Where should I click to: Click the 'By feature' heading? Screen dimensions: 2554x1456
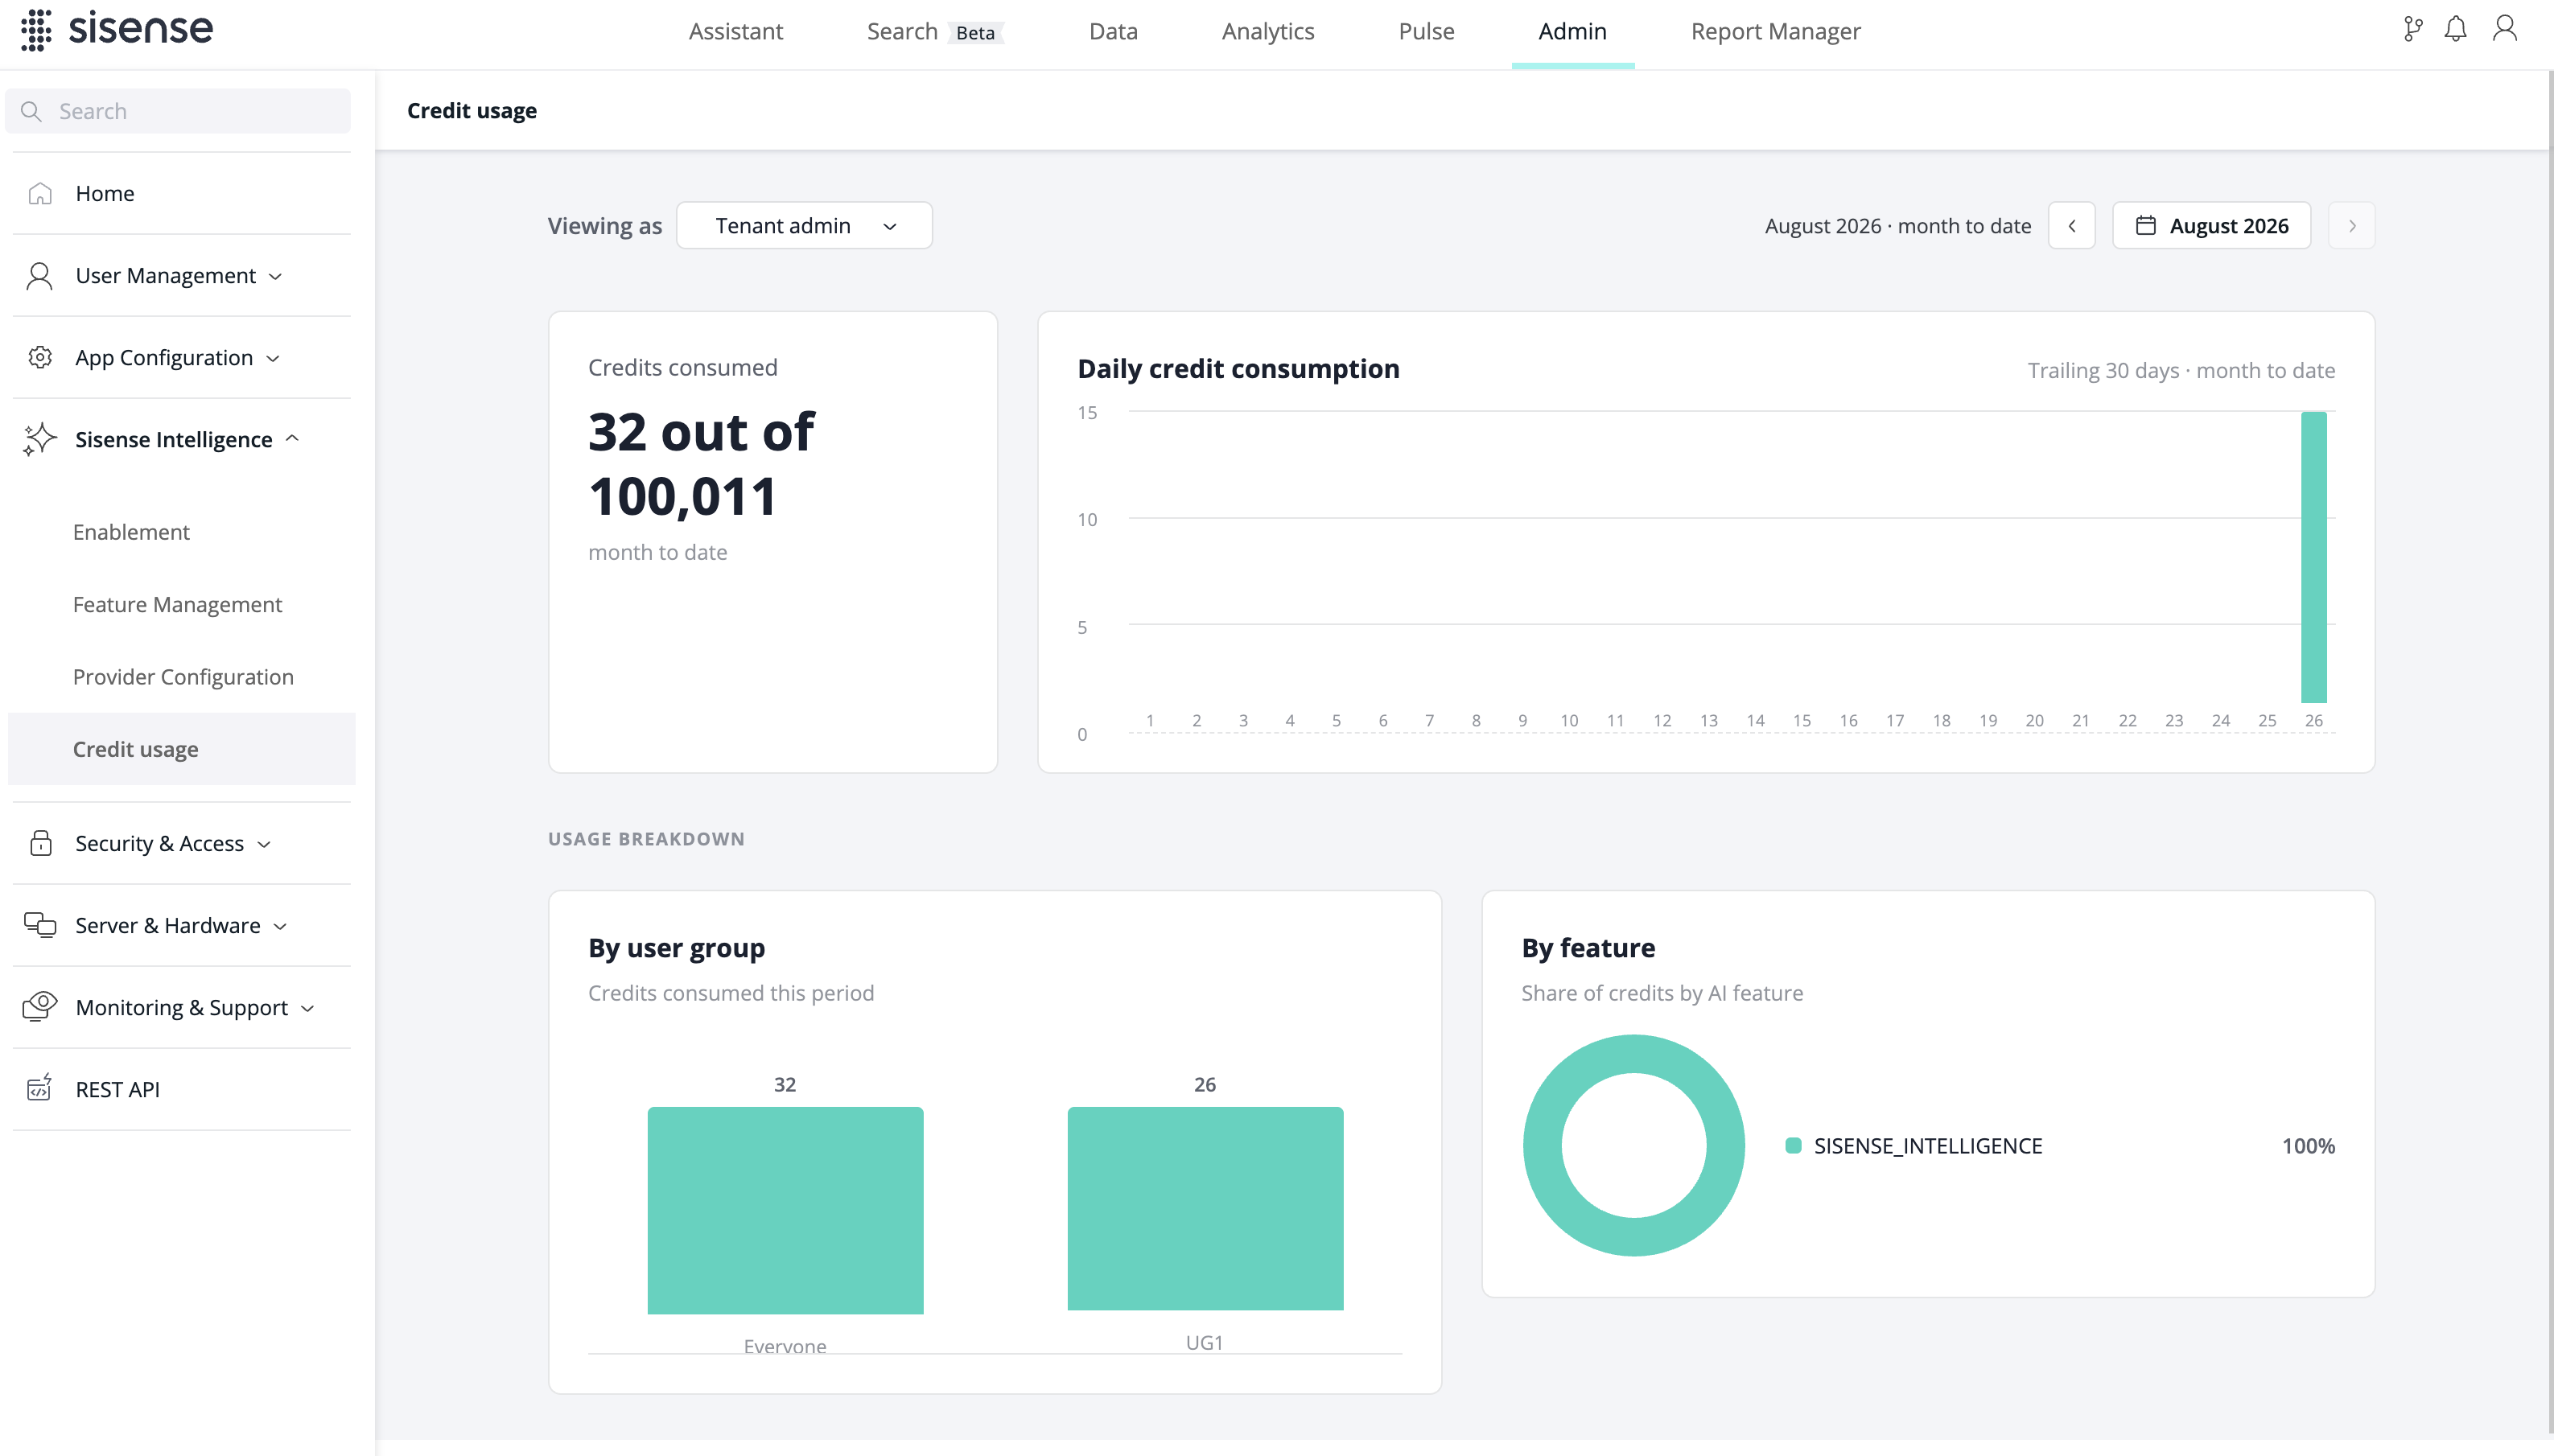[1588, 948]
